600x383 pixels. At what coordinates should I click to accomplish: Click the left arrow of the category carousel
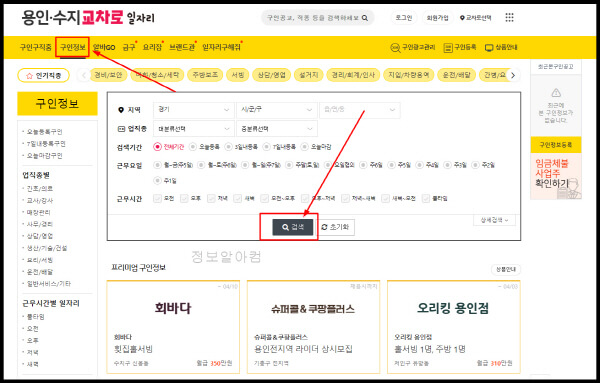(x=84, y=75)
